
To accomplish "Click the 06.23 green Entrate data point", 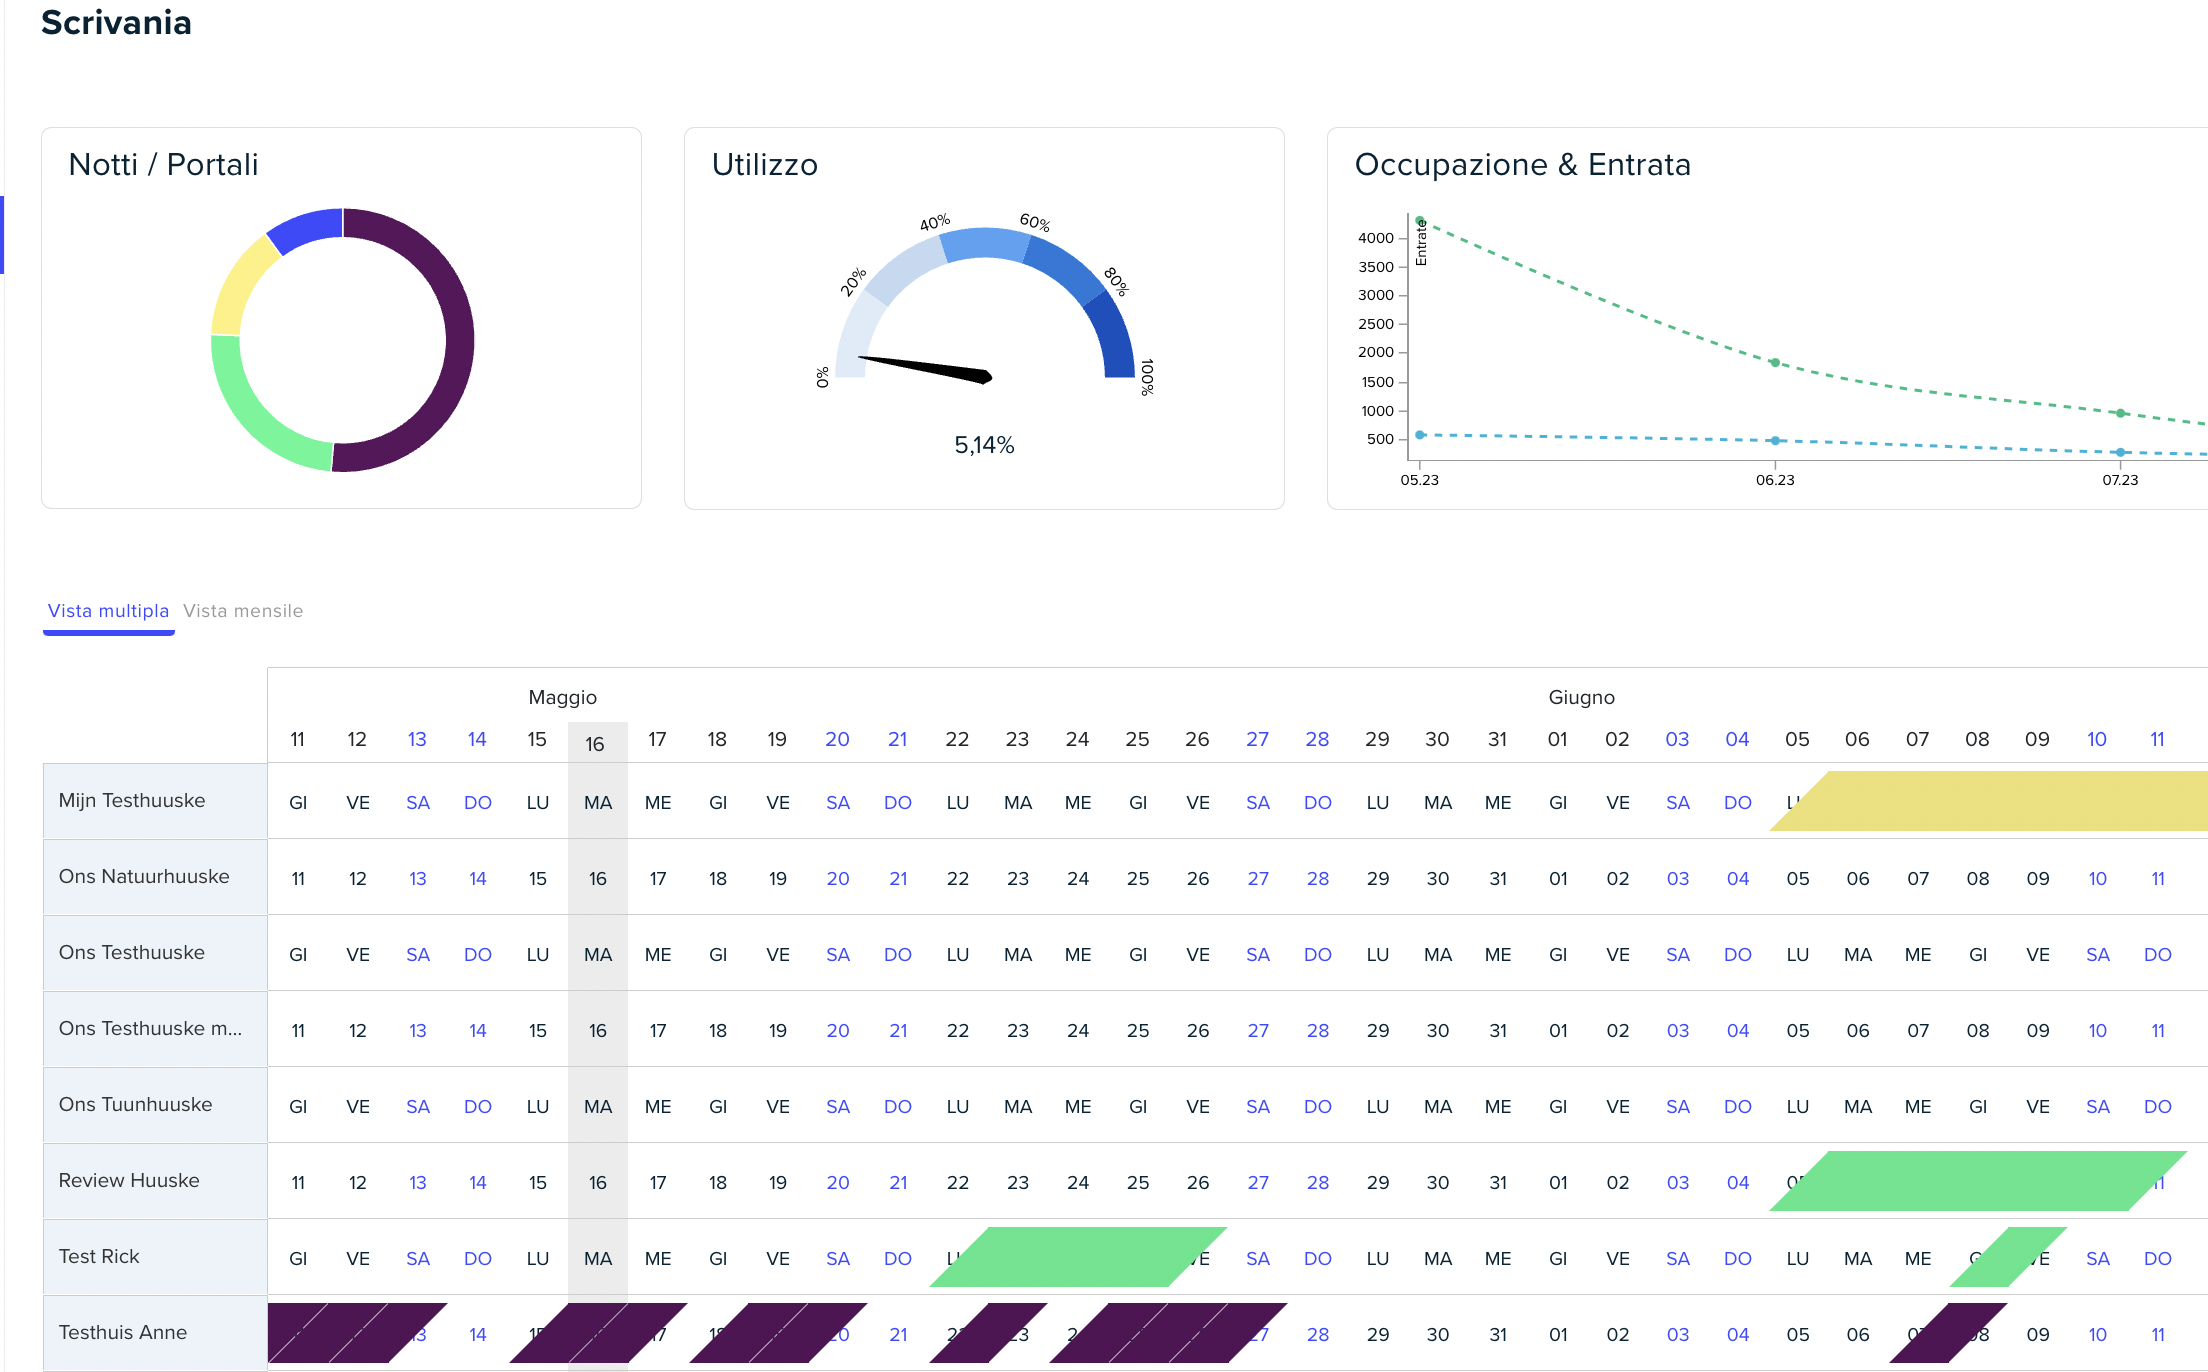I will pos(1775,363).
